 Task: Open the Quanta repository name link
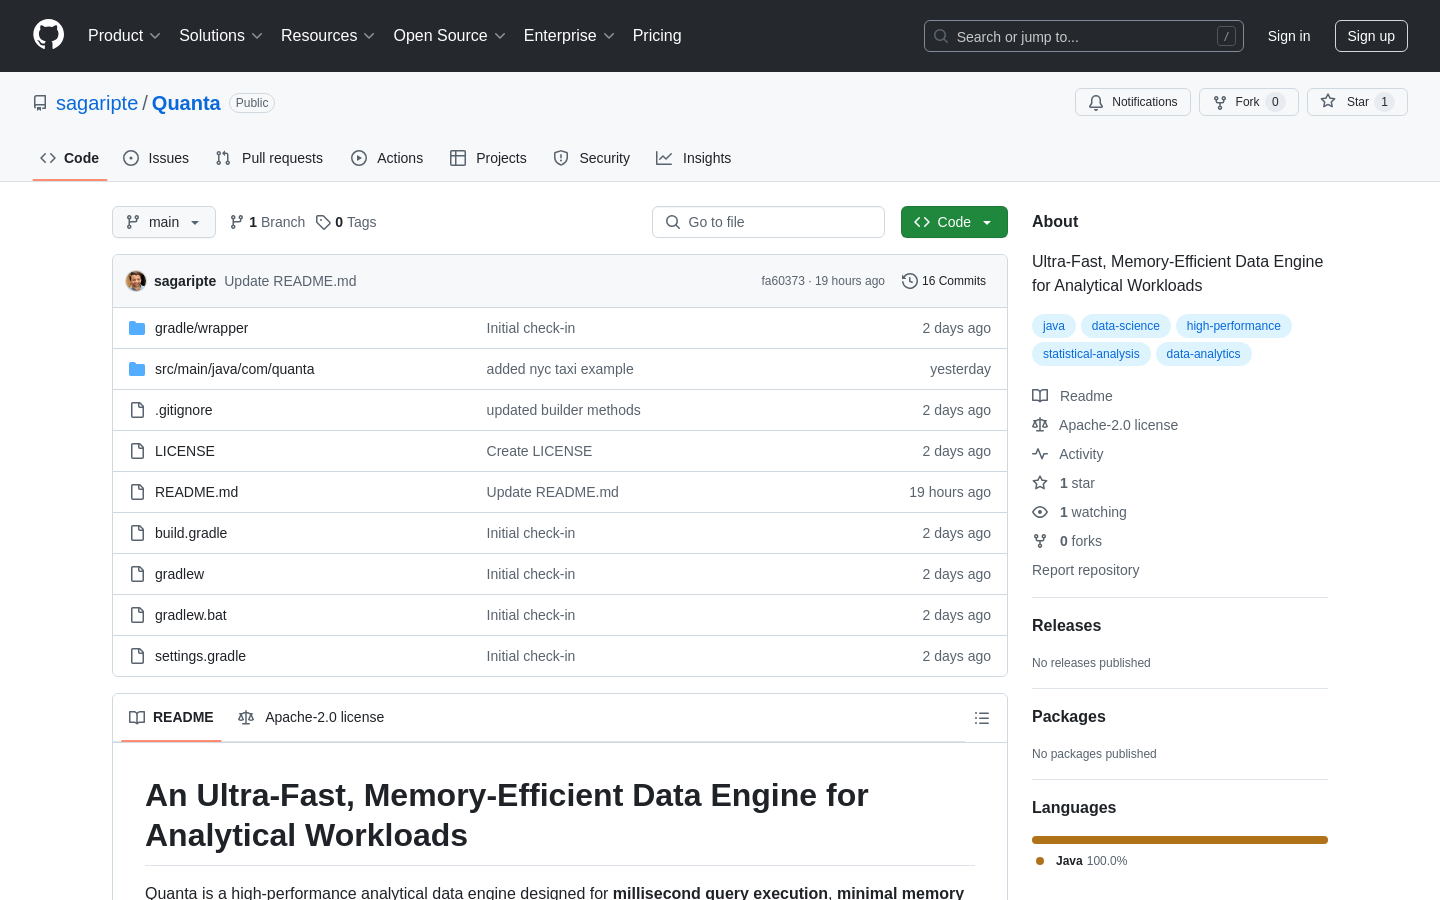coord(186,103)
